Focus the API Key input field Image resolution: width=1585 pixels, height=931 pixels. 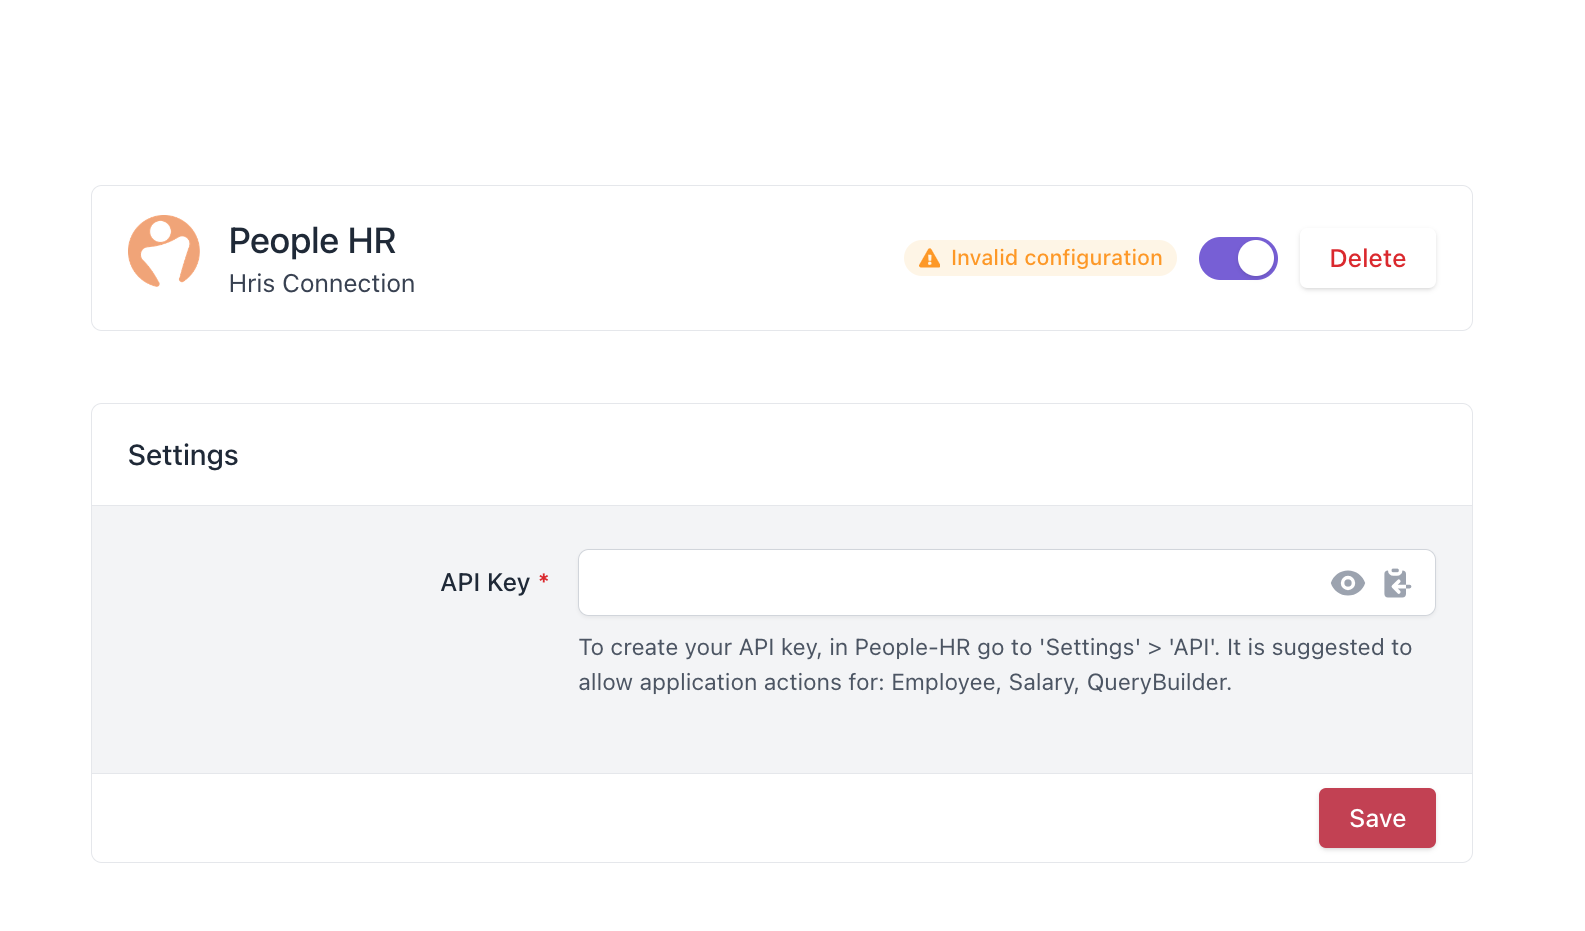pos(1006,583)
